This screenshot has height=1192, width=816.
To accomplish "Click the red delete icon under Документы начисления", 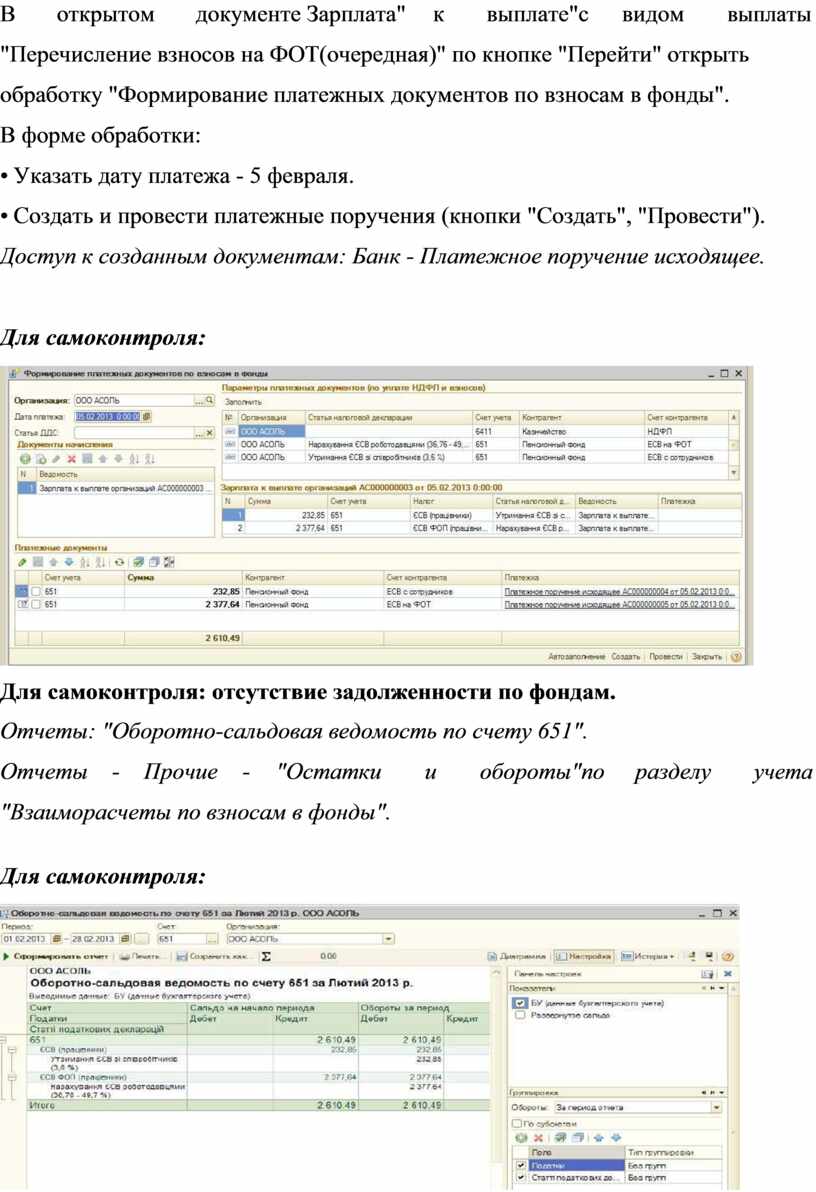I will 71,458.
